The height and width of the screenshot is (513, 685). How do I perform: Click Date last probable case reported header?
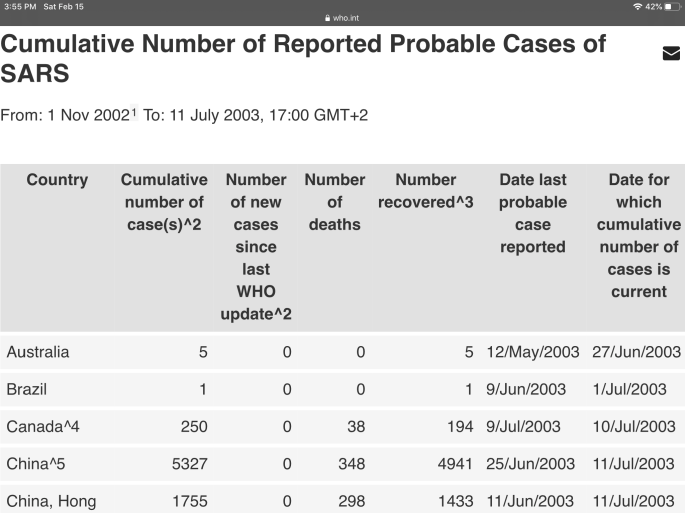(x=532, y=213)
